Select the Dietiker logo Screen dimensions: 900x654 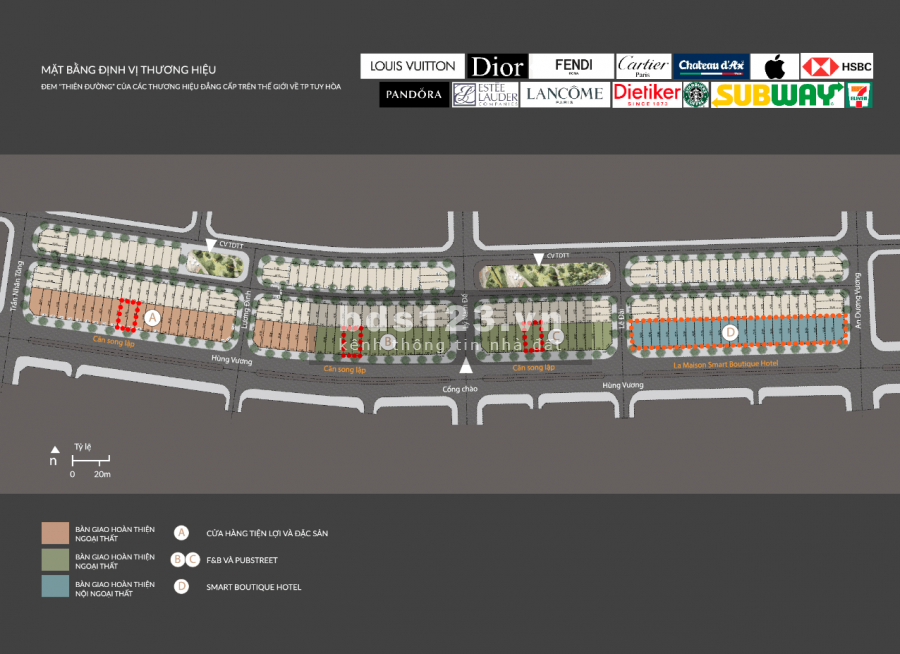point(646,95)
